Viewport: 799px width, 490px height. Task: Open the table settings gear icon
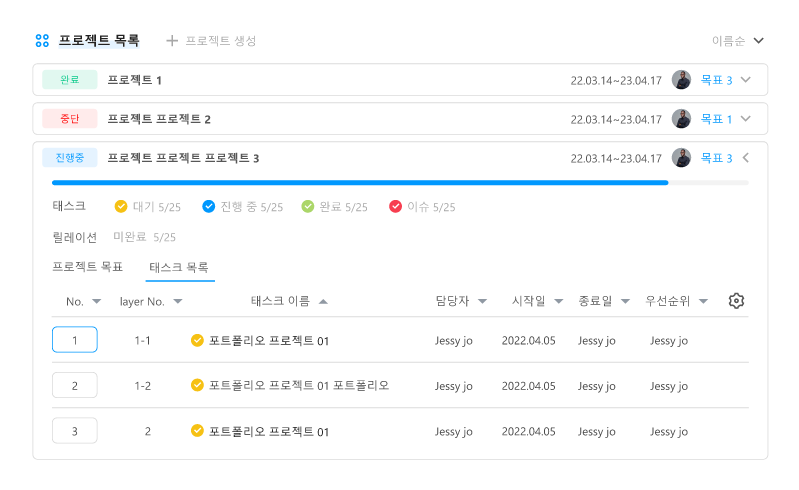pos(737,301)
